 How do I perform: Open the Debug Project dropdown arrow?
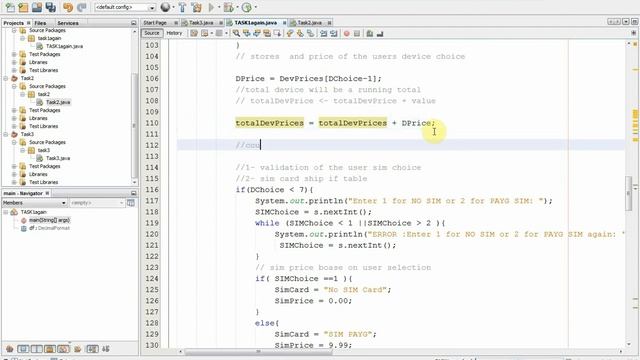point(238,7)
